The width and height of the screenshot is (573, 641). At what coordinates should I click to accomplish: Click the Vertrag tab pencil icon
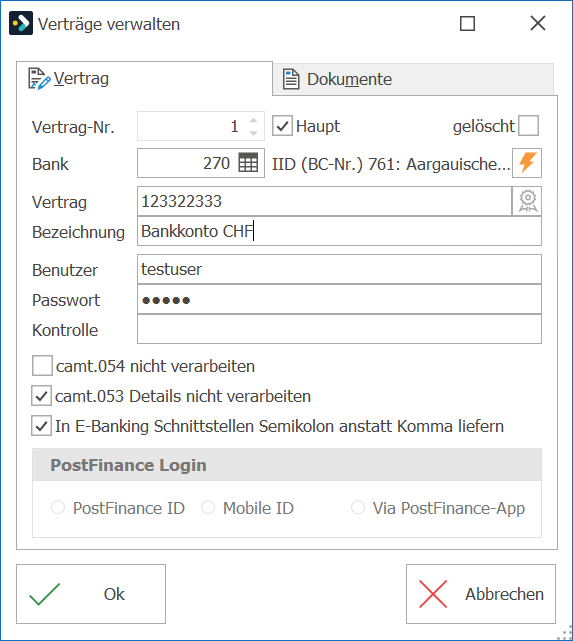(x=39, y=78)
